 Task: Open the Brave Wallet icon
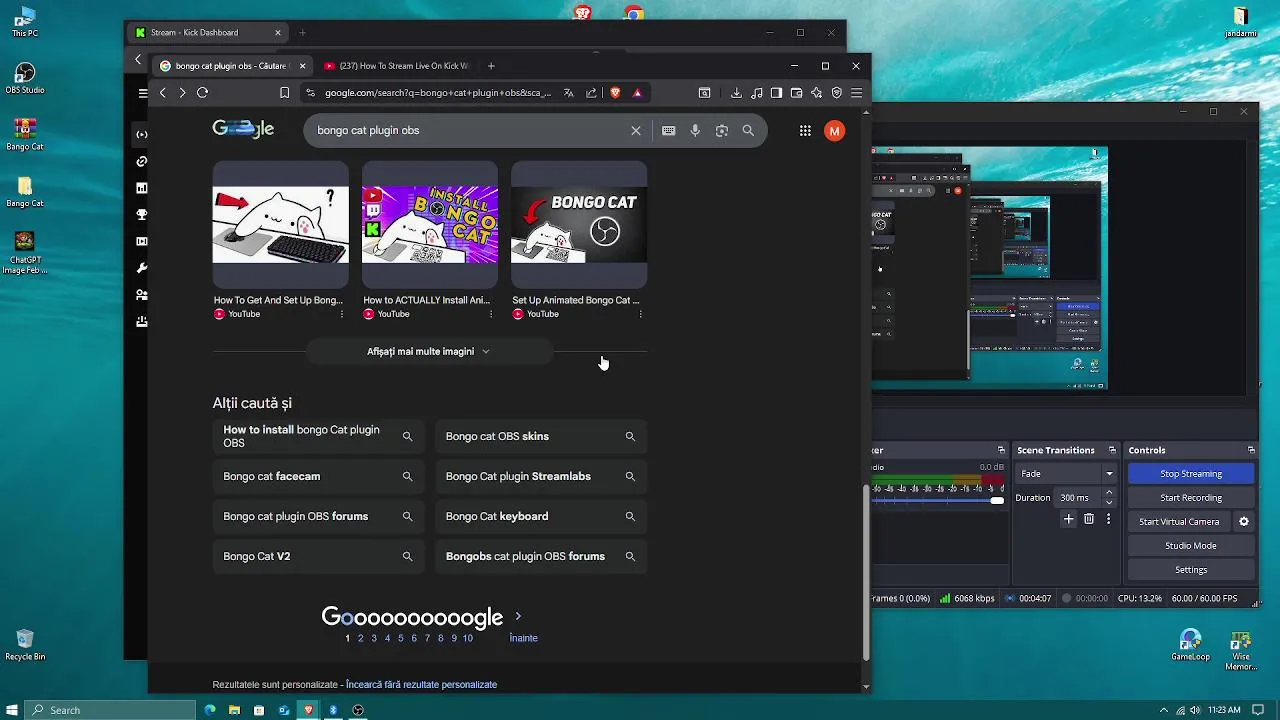tap(796, 93)
